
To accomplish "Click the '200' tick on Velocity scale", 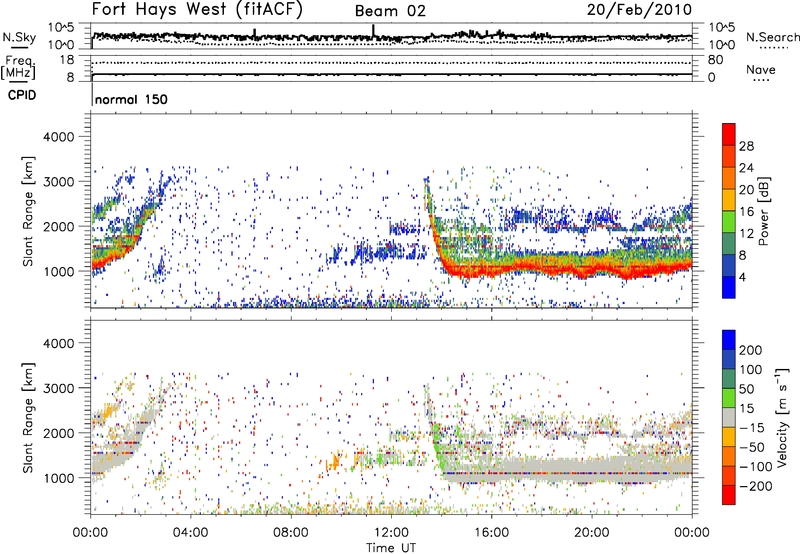I will point(751,350).
